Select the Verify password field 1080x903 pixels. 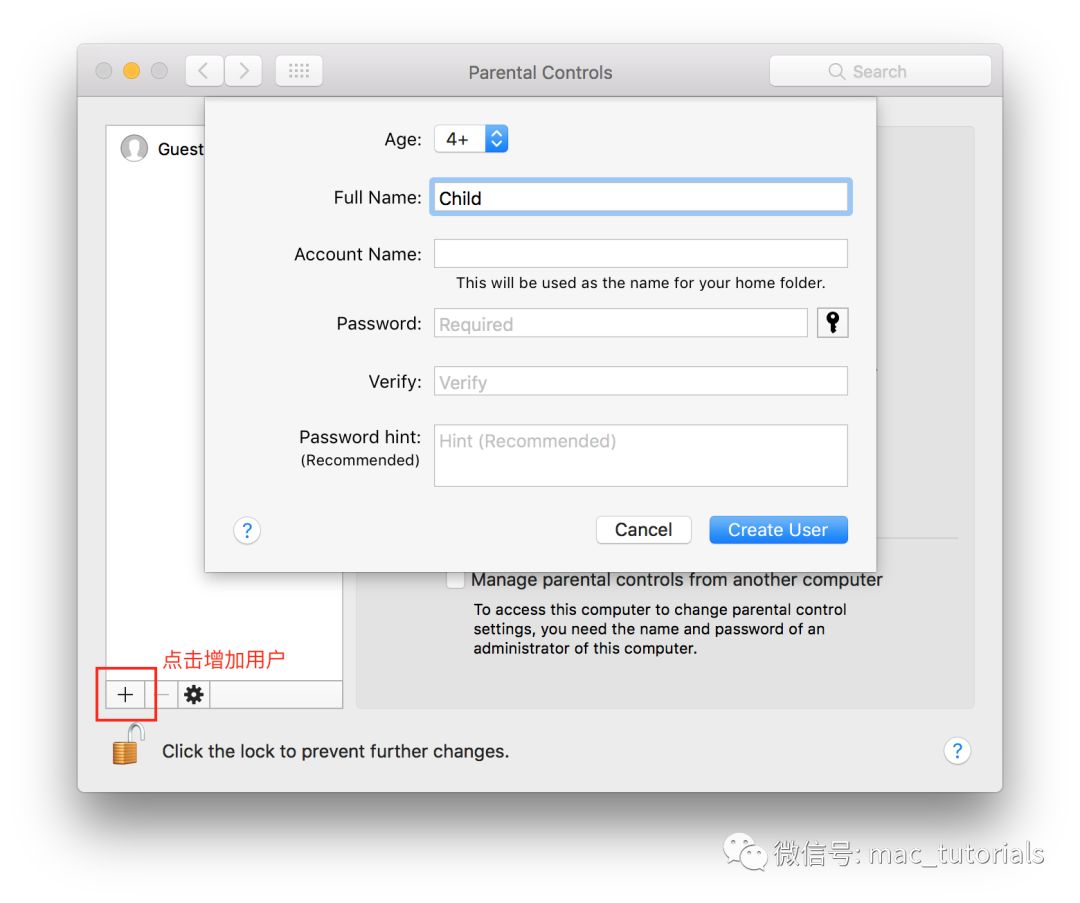click(x=640, y=382)
